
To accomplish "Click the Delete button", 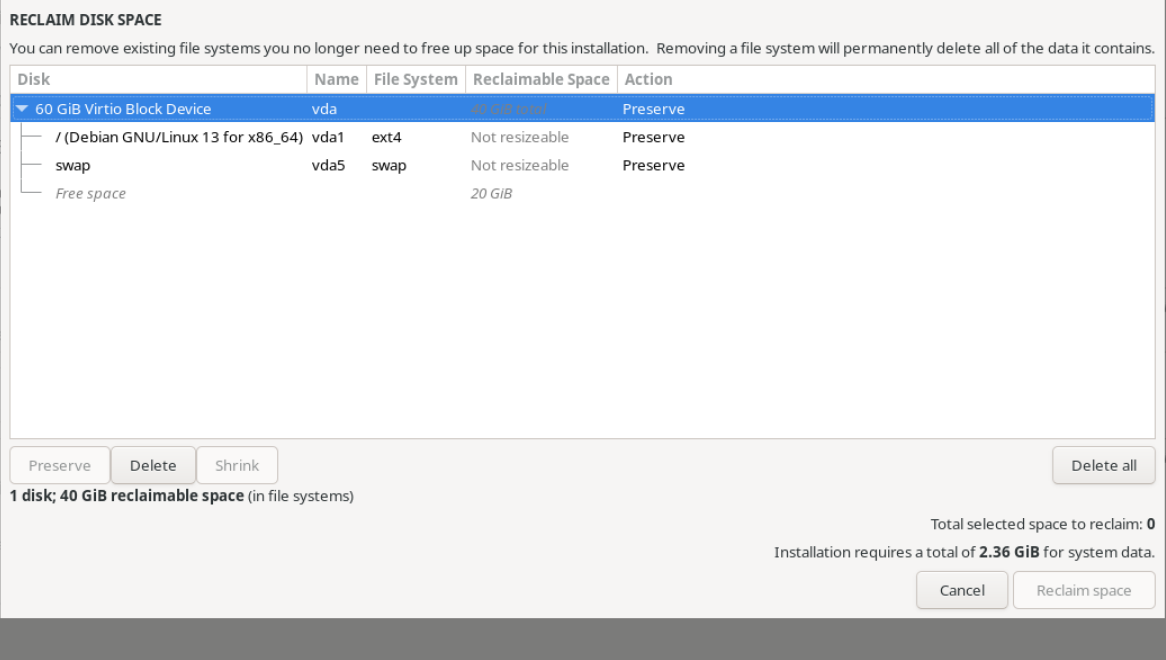I will (x=153, y=465).
